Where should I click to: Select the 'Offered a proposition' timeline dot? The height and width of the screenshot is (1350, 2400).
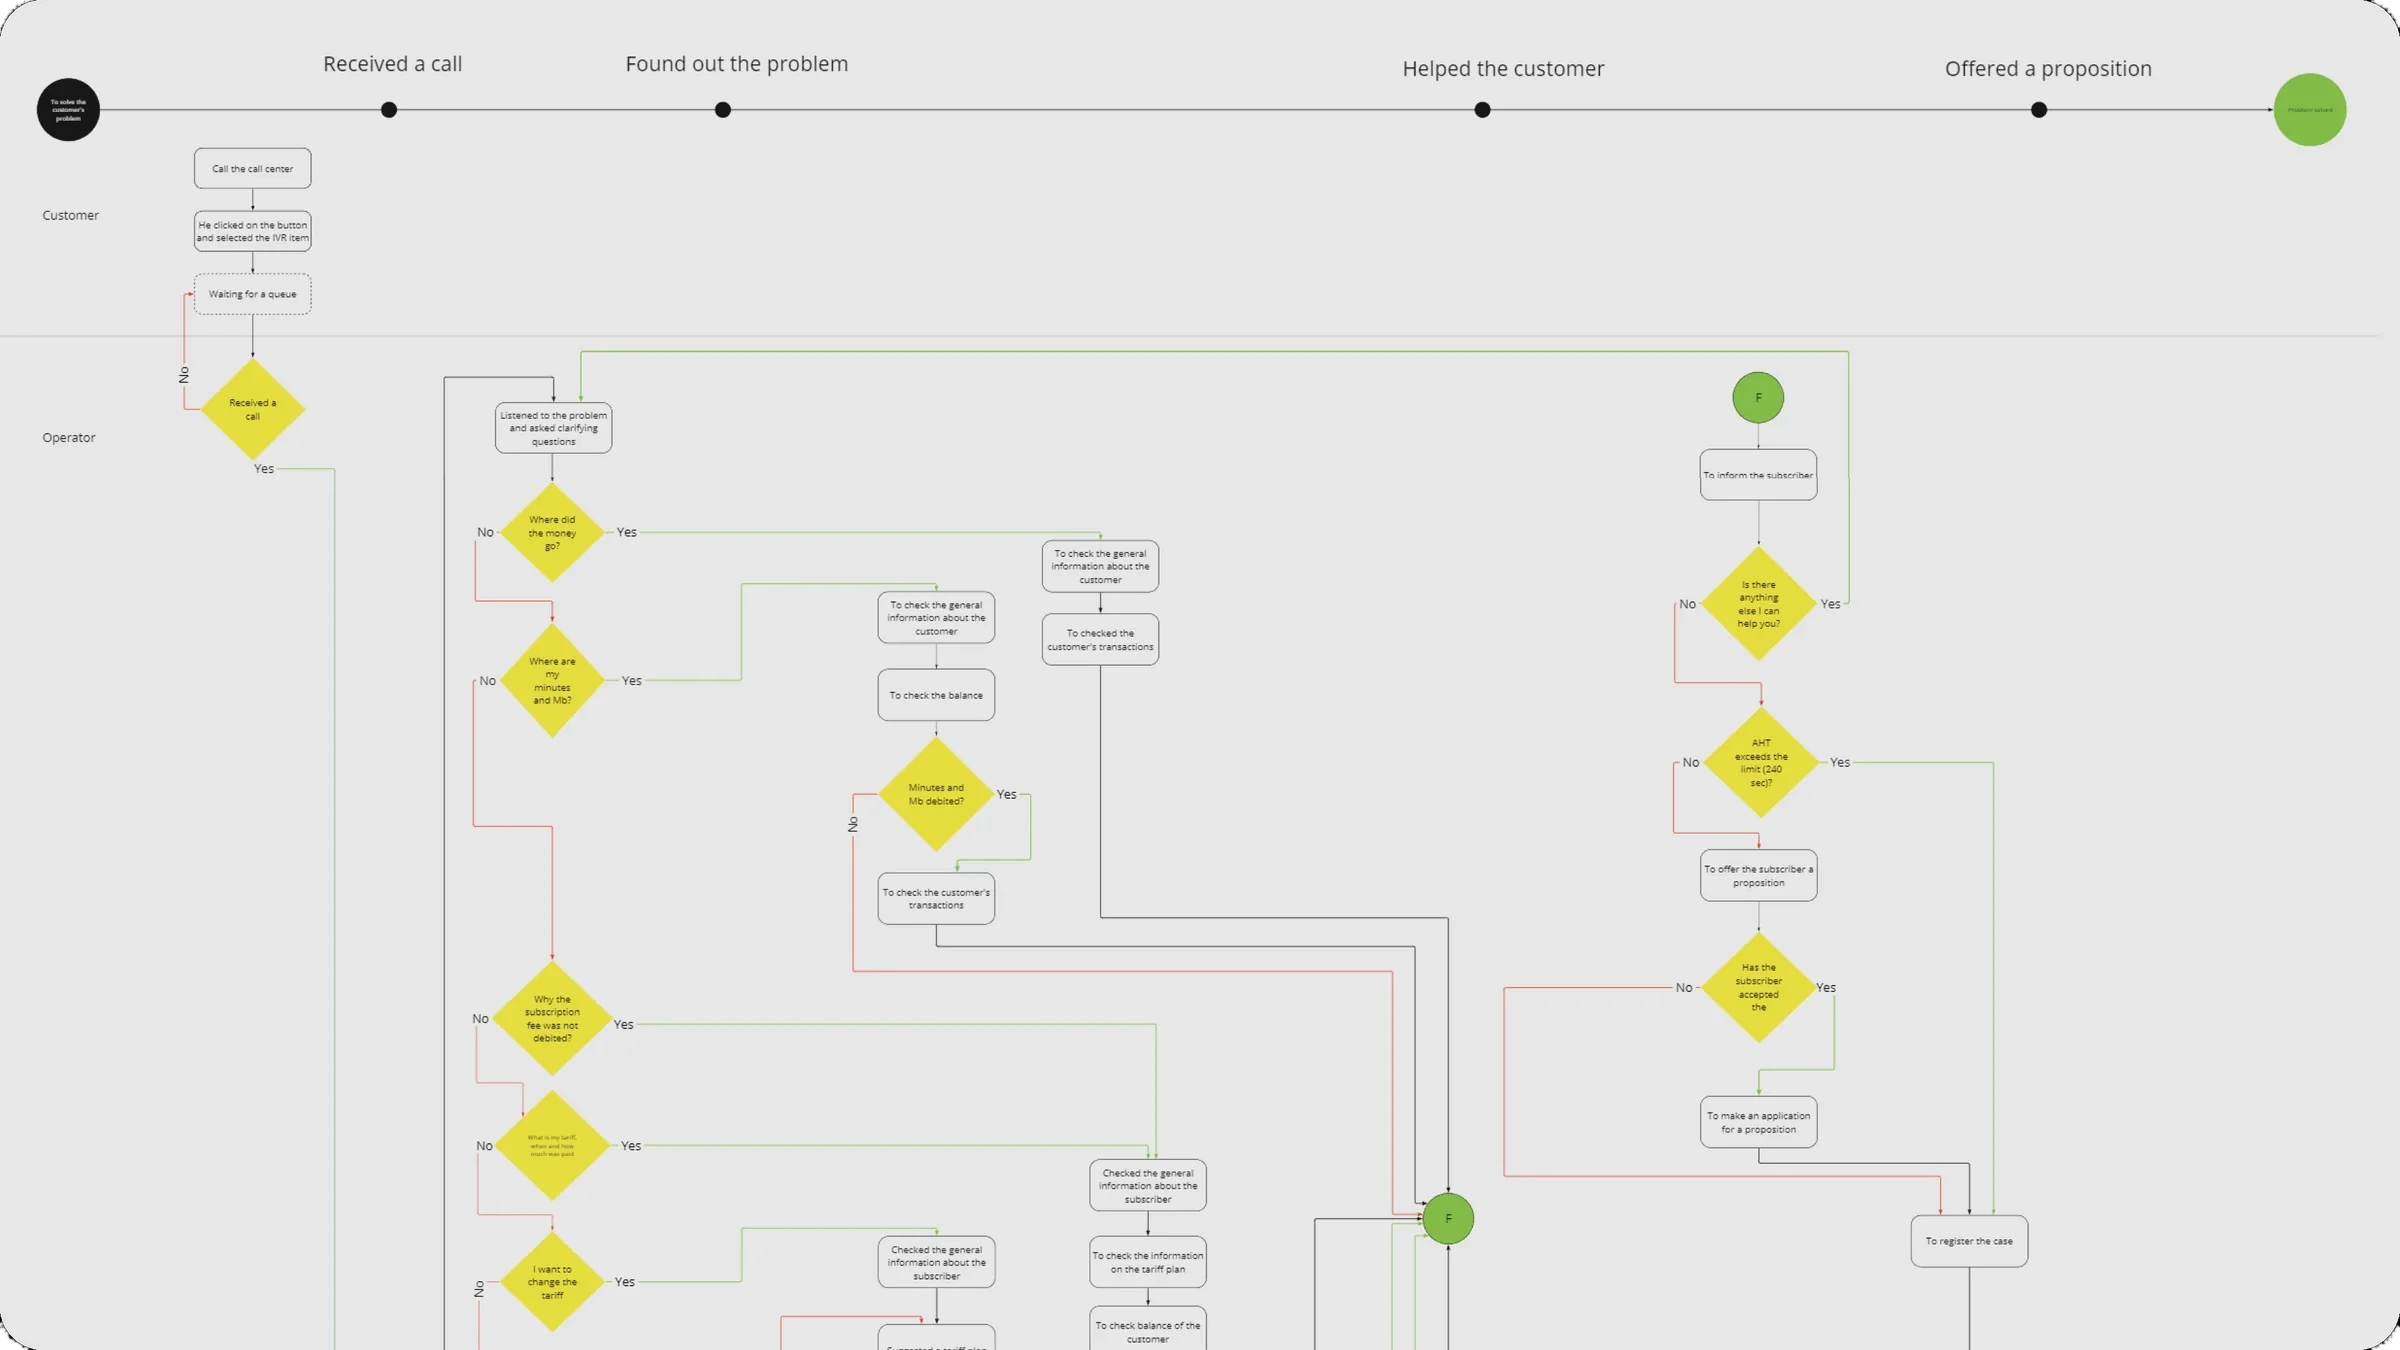tap(2039, 109)
